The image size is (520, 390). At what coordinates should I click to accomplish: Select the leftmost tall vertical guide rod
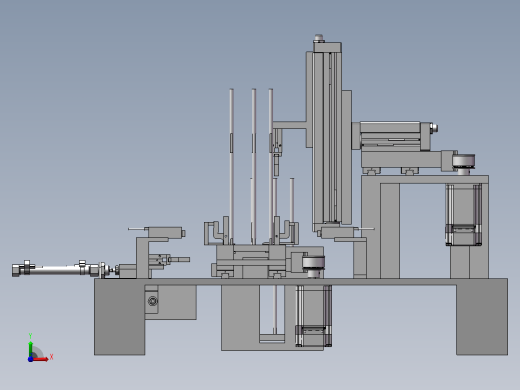click(x=231, y=166)
